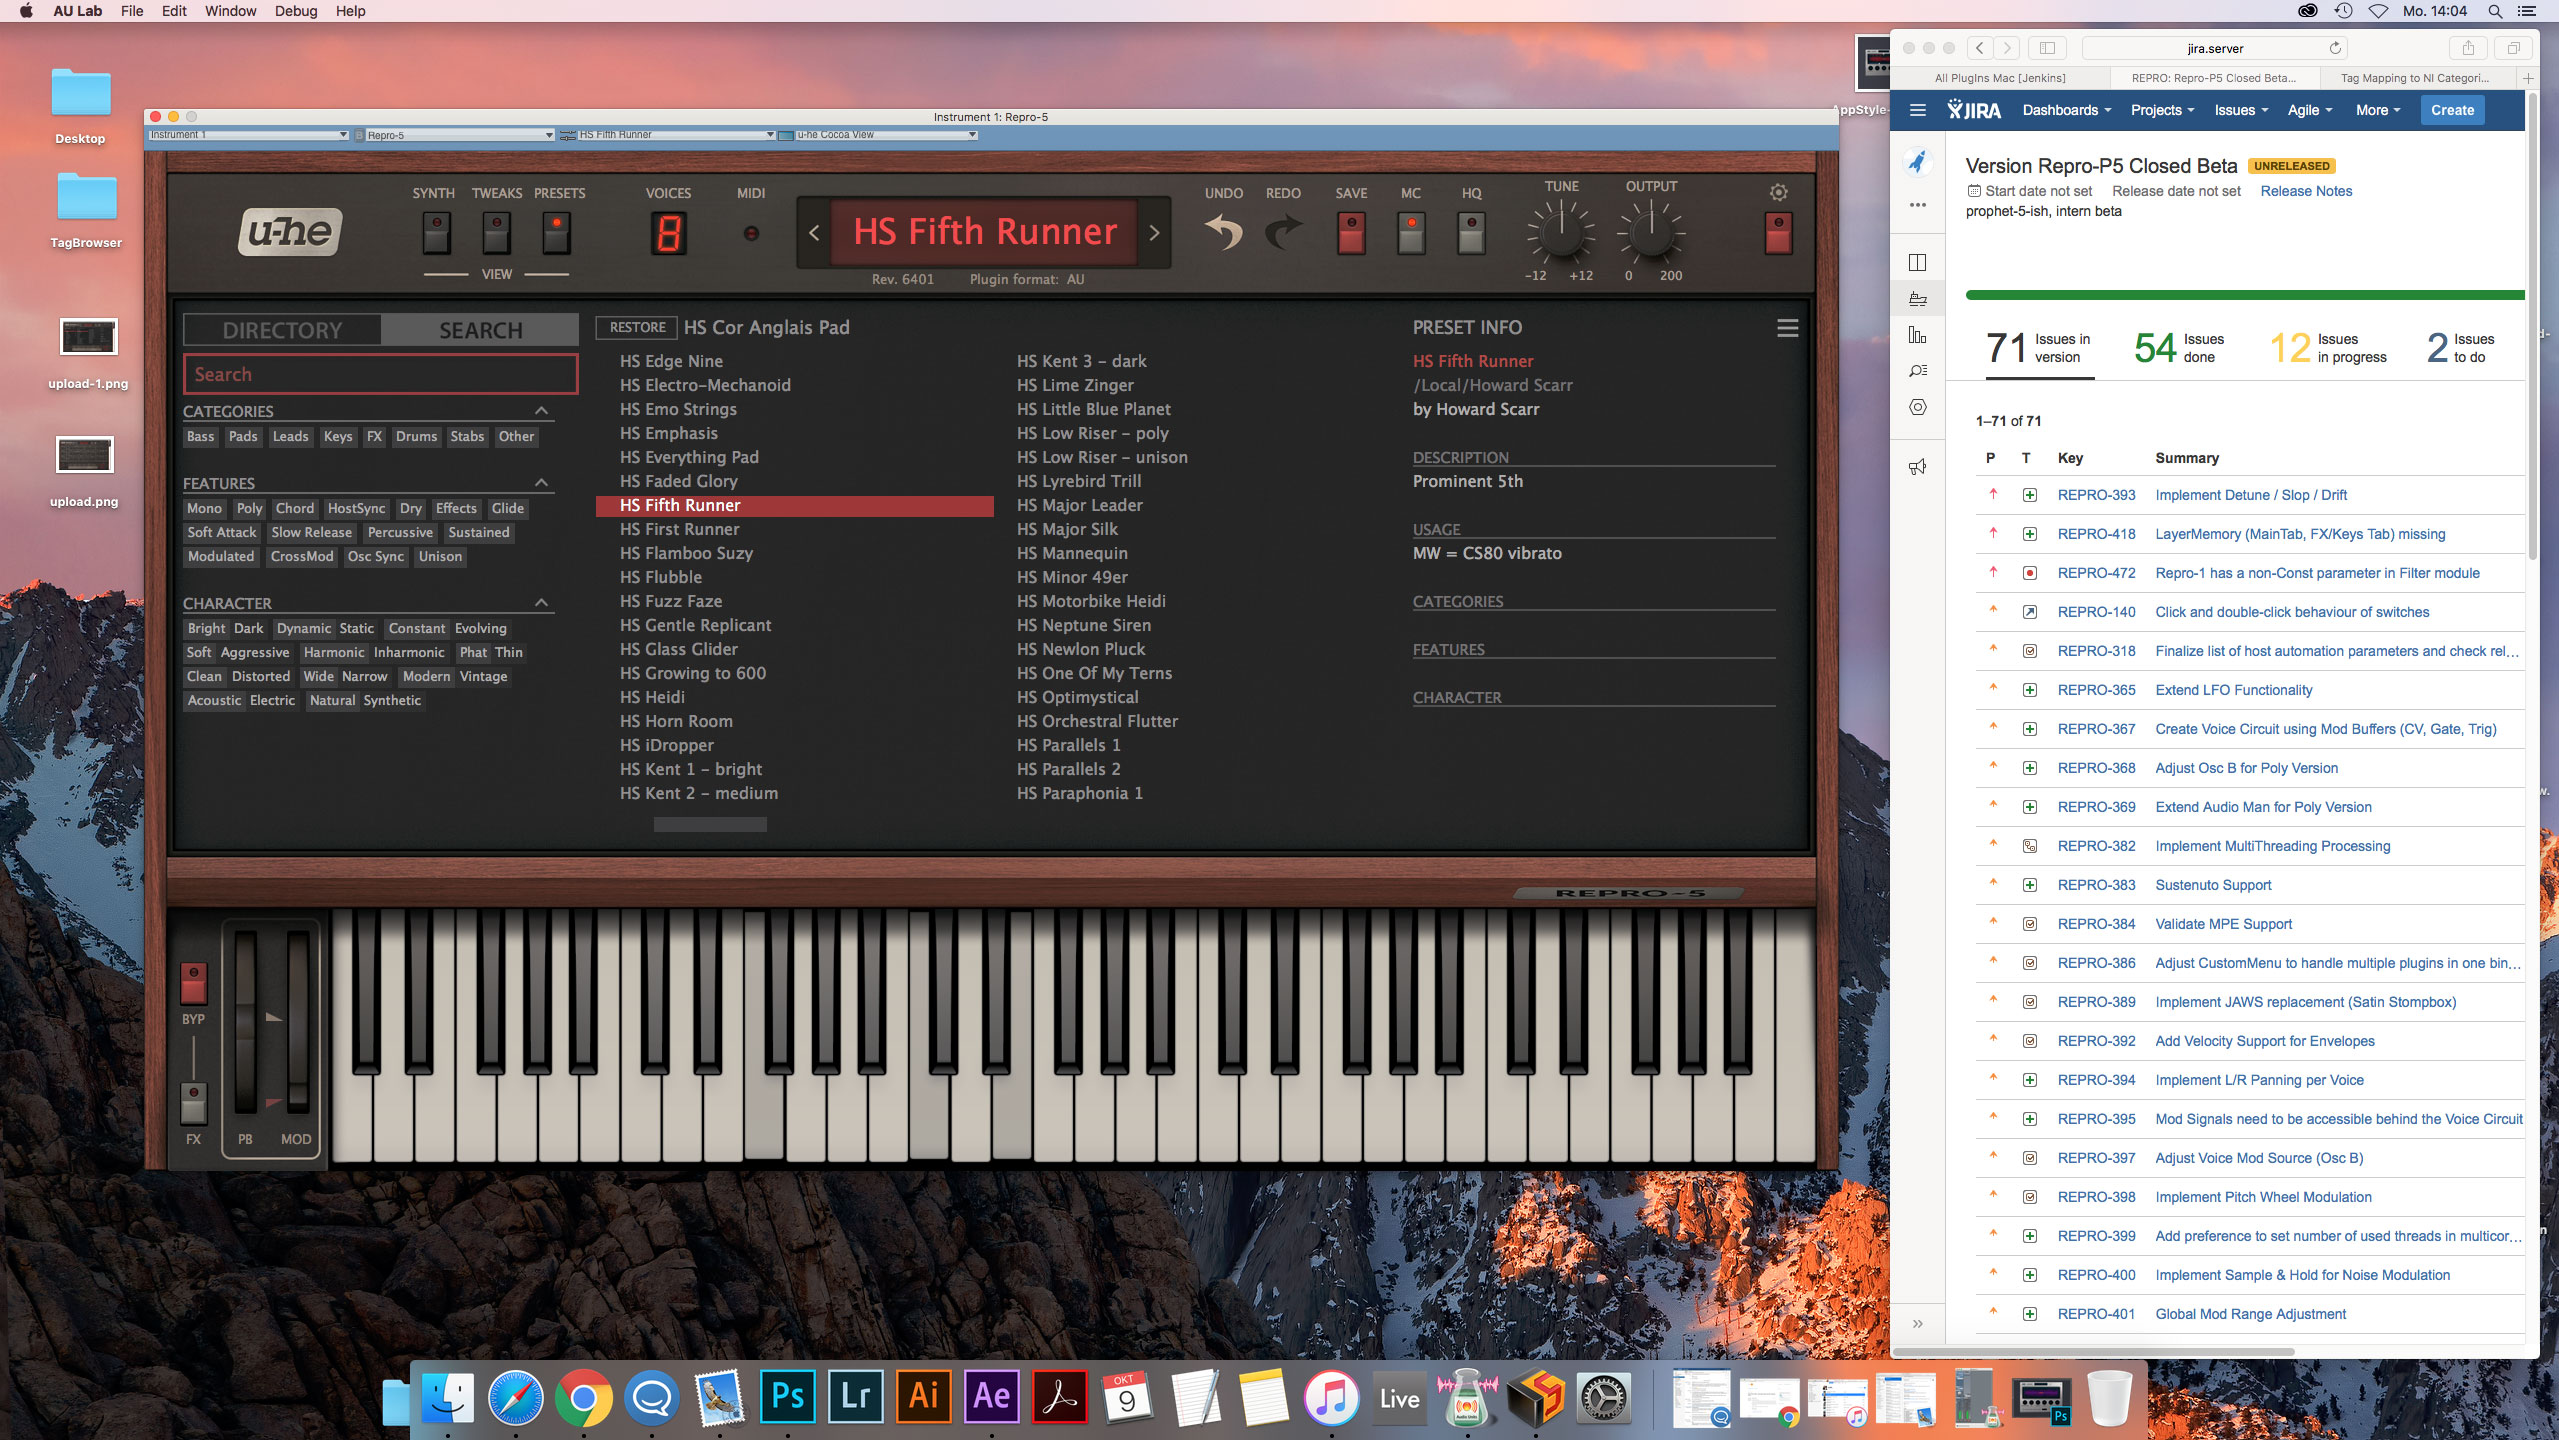2559x1440 pixels.
Task: Open Repro-5 settings gear icon
Action: pos(1778,192)
